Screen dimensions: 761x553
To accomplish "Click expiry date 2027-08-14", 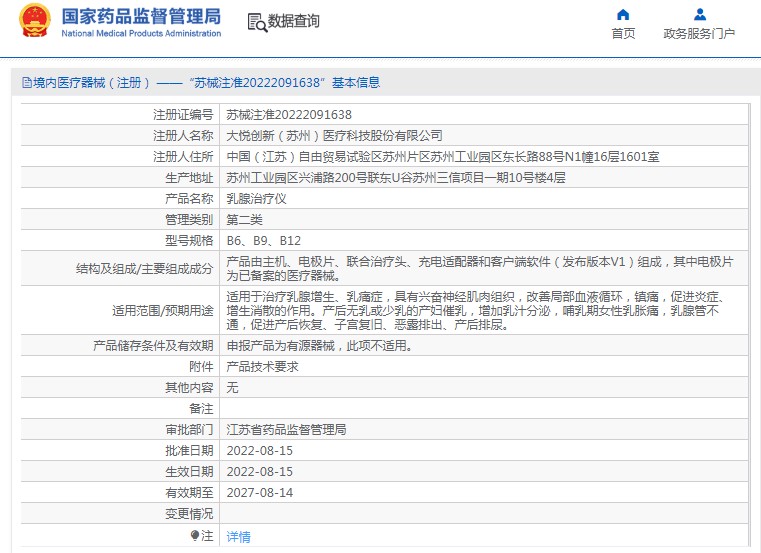I will (x=260, y=492).
